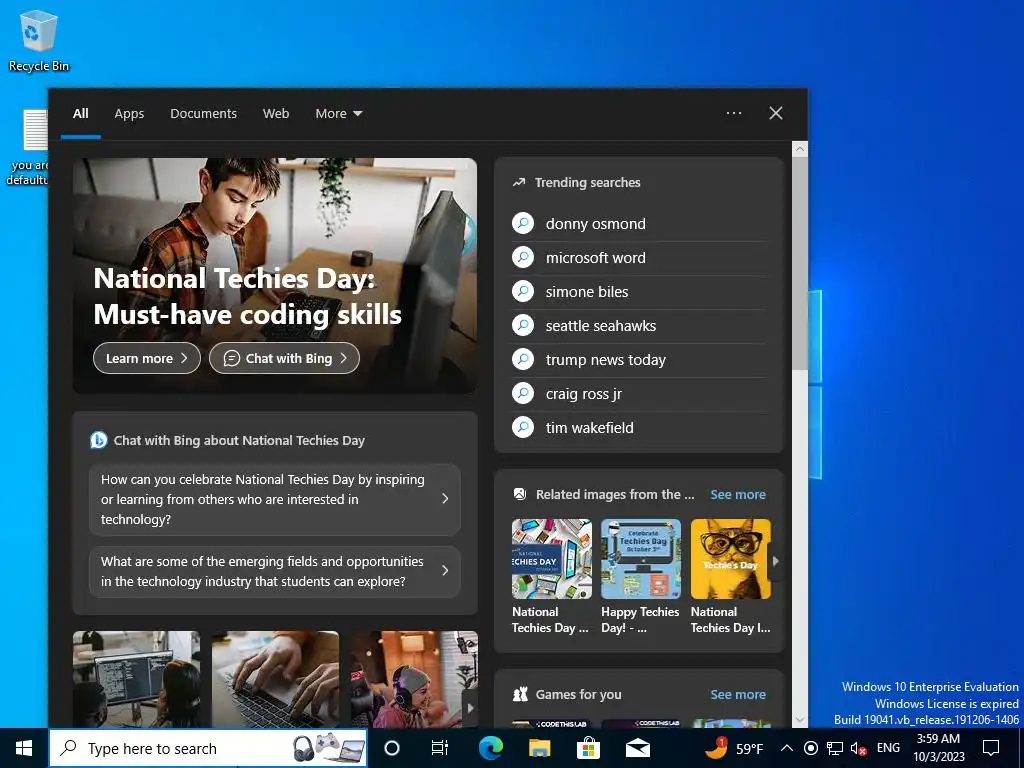Open the gamer with headphones thumbnail
Viewport: 1024px width, 768px height.
(414, 679)
